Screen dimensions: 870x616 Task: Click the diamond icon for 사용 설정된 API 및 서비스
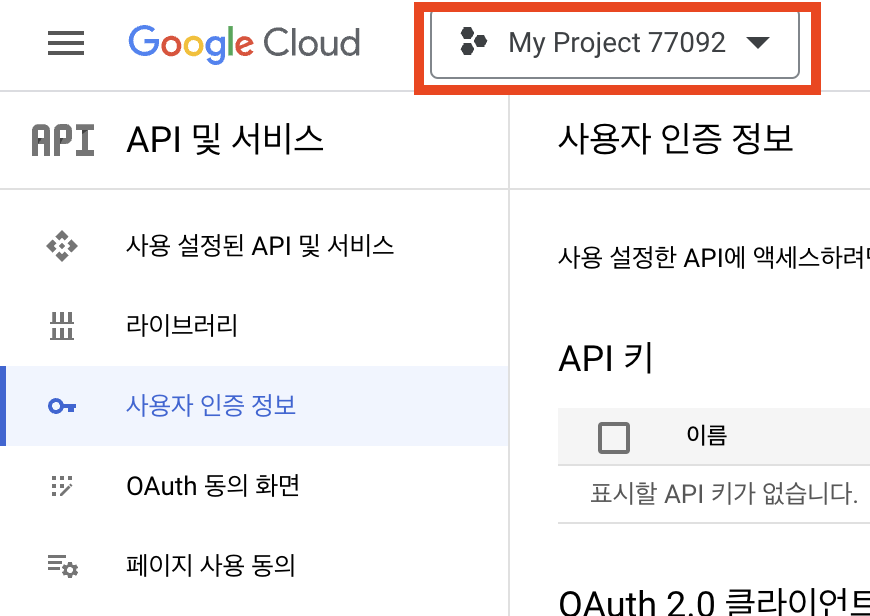point(62,246)
